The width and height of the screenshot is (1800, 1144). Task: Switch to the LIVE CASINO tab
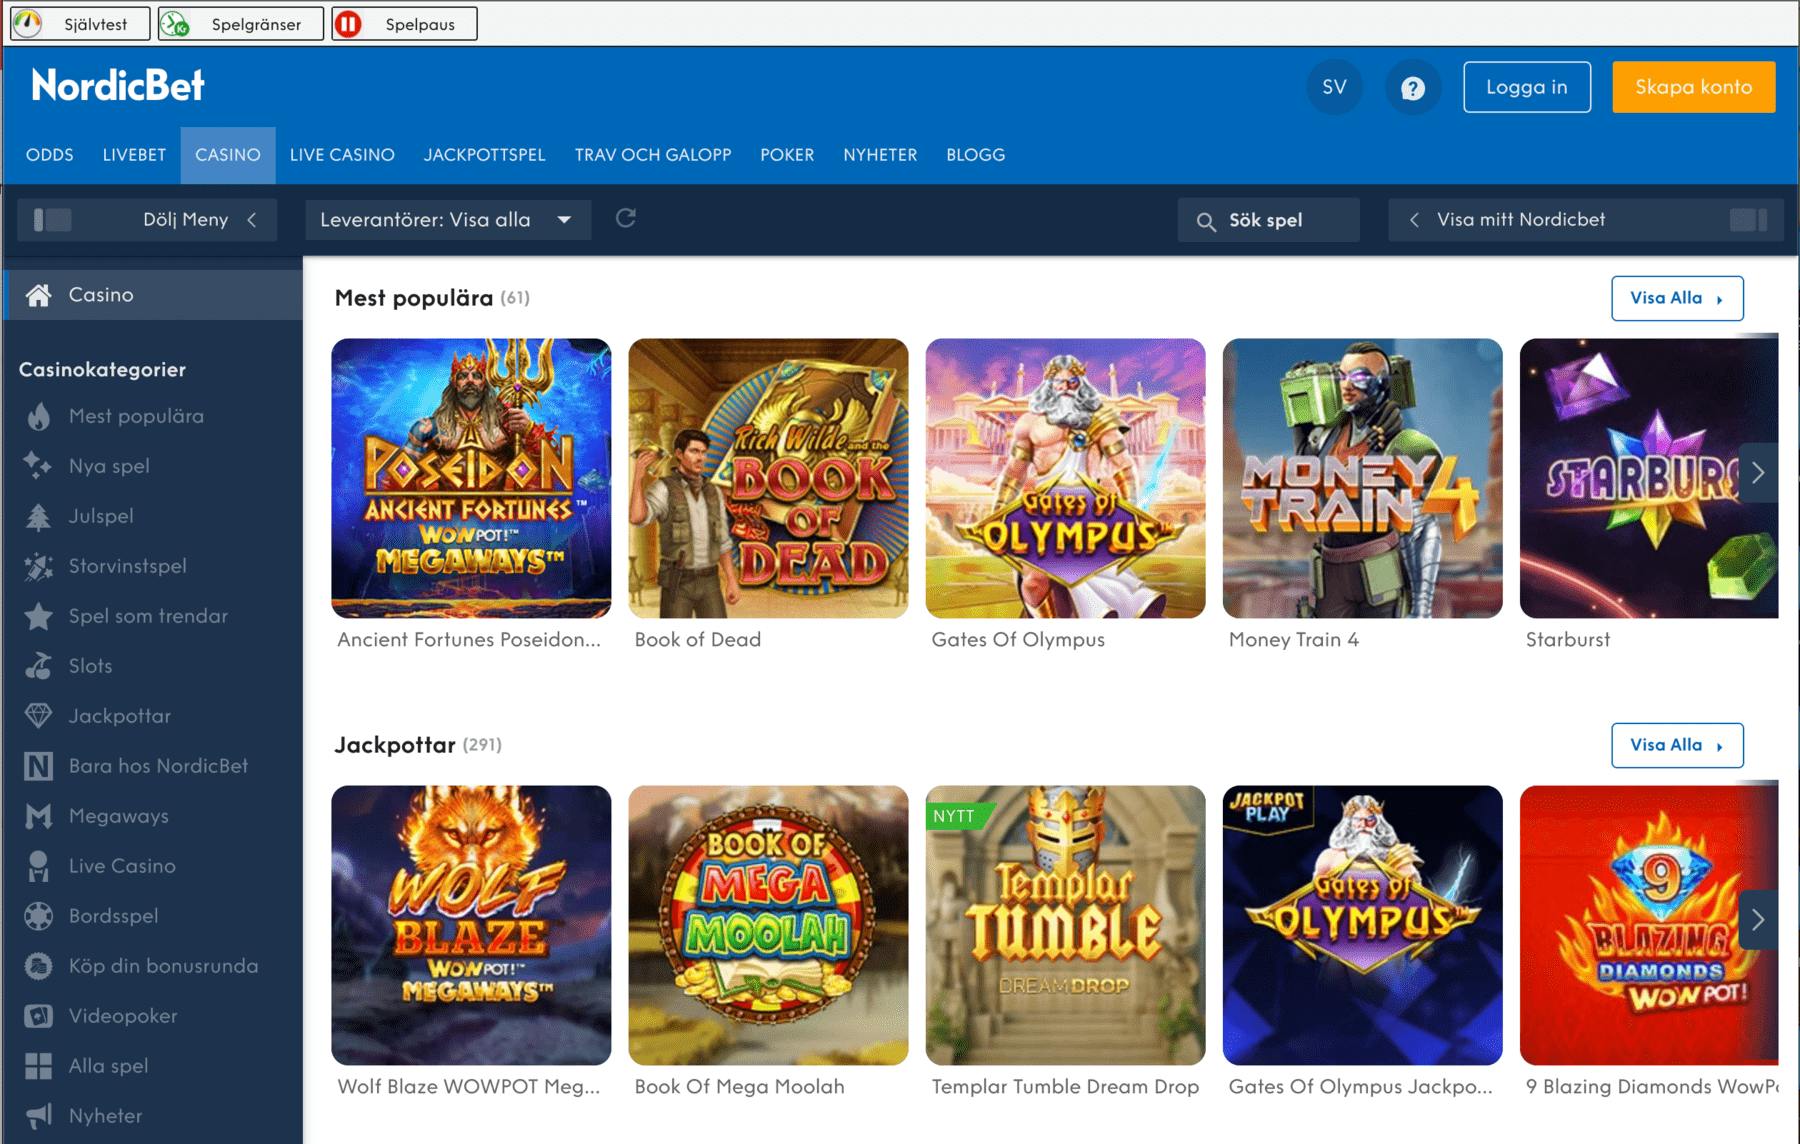342,155
